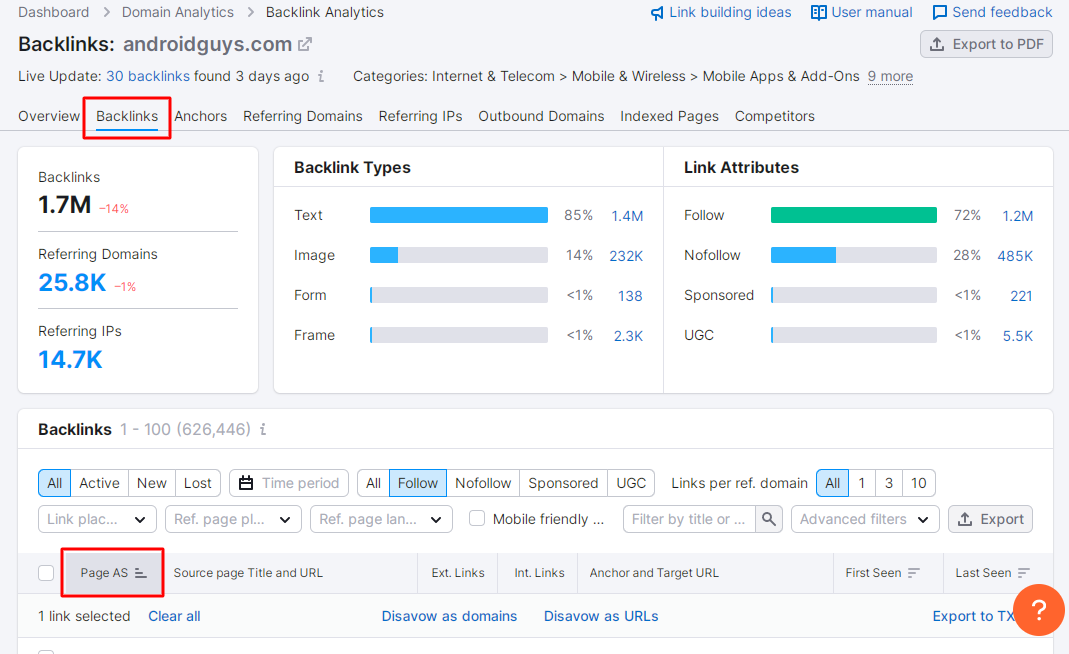1069x654 pixels.
Task: Select the Lost backlinks filter
Action: coord(198,483)
